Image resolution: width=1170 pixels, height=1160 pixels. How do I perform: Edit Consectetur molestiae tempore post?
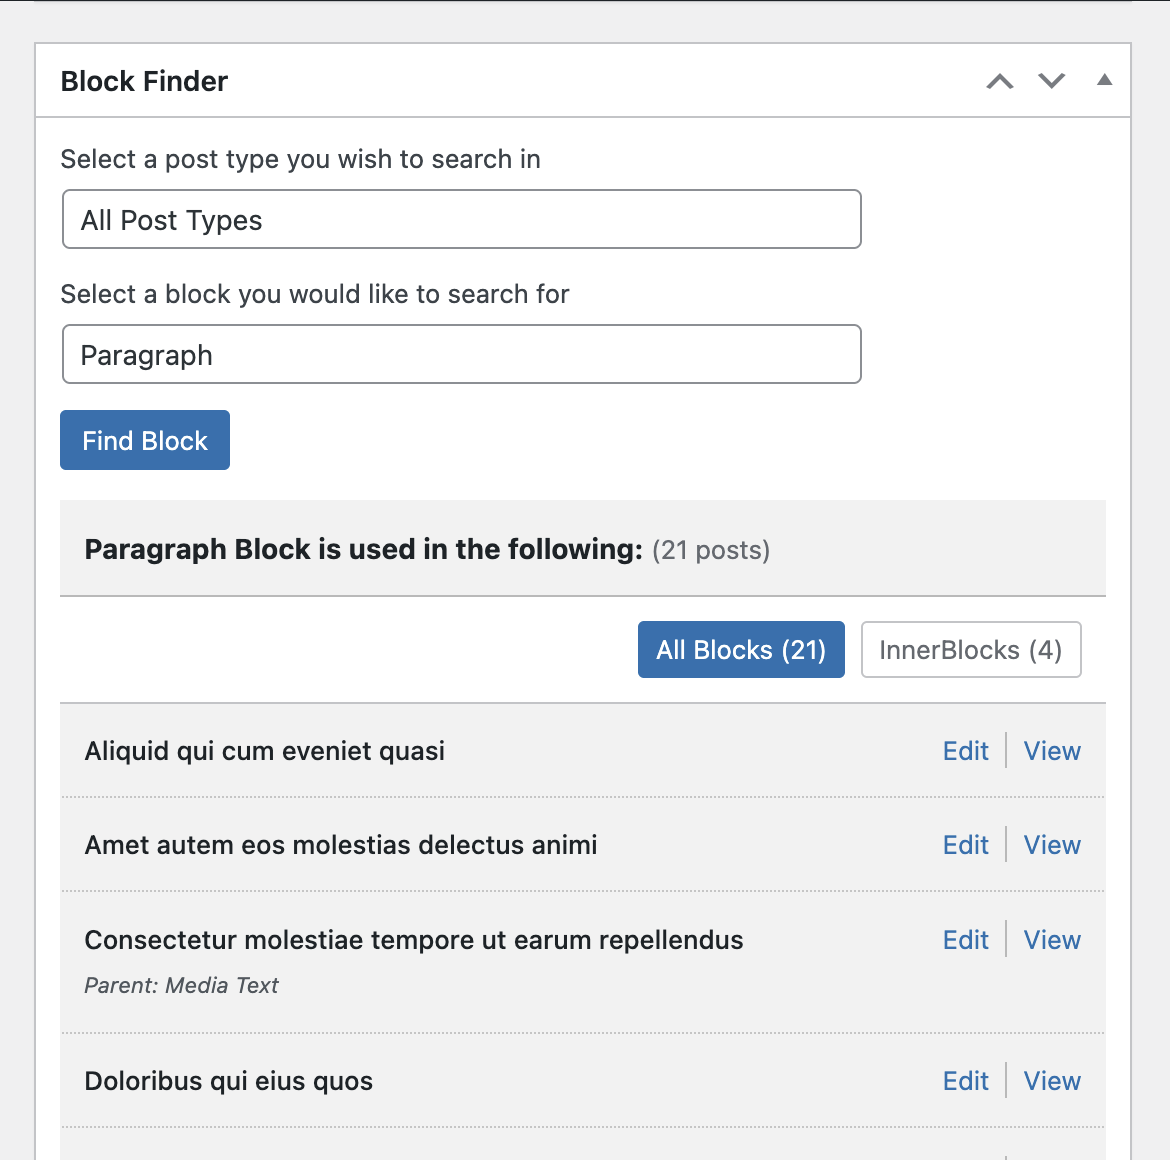(x=965, y=940)
